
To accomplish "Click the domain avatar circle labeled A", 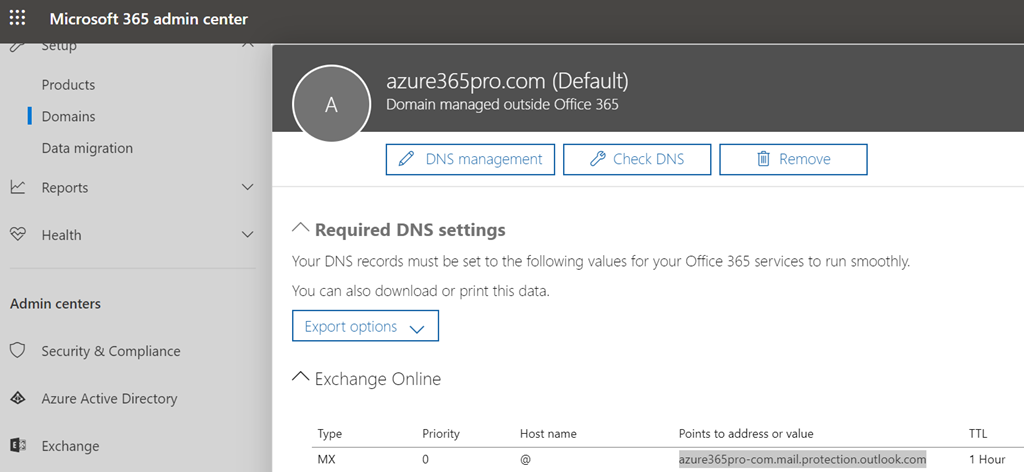I will tap(332, 104).
